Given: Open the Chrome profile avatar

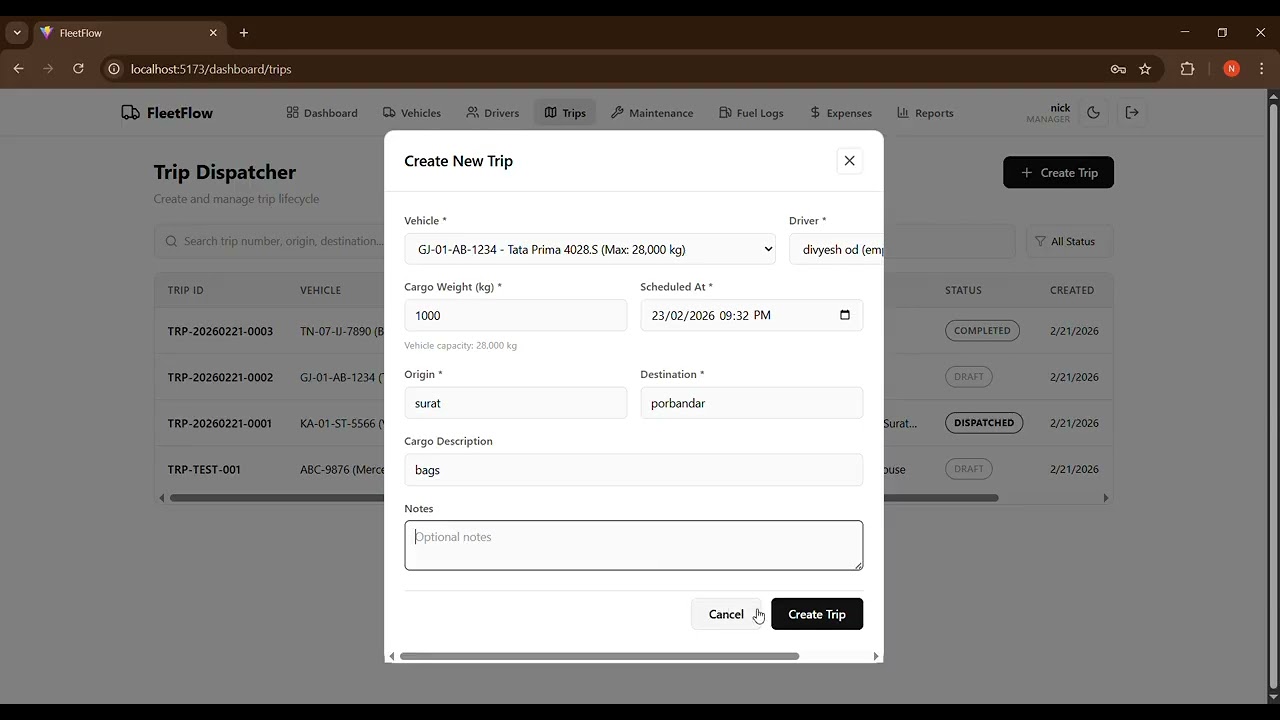Looking at the screenshot, I should point(1231,69).
